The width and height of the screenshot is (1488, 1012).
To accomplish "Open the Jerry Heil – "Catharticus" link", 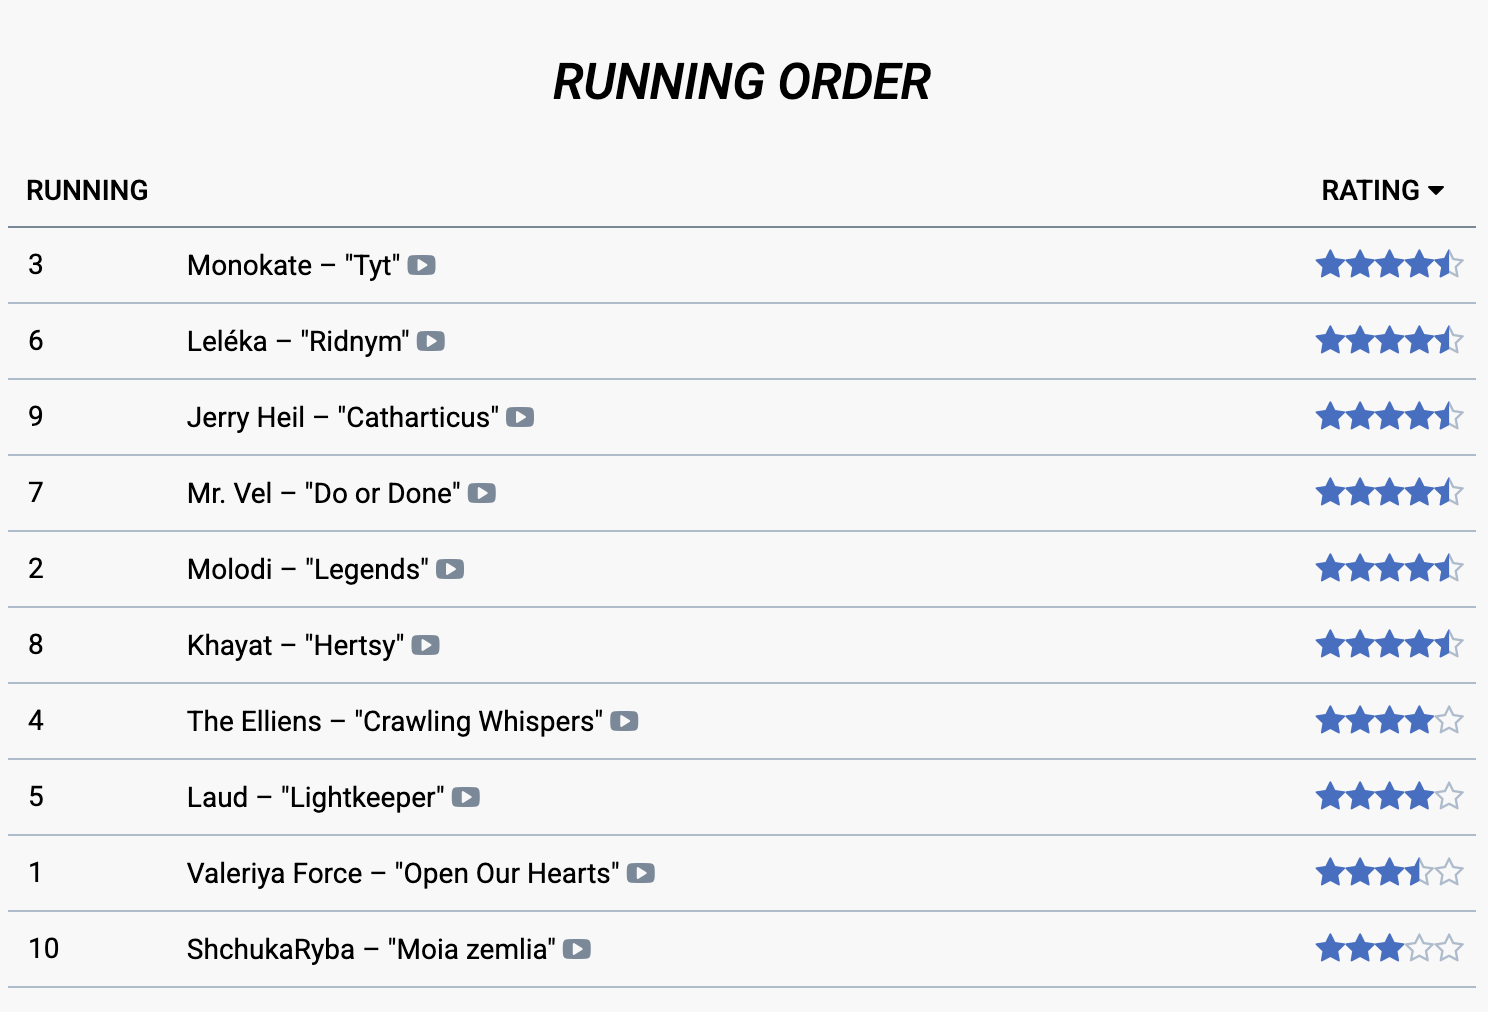I will [342, 418].
